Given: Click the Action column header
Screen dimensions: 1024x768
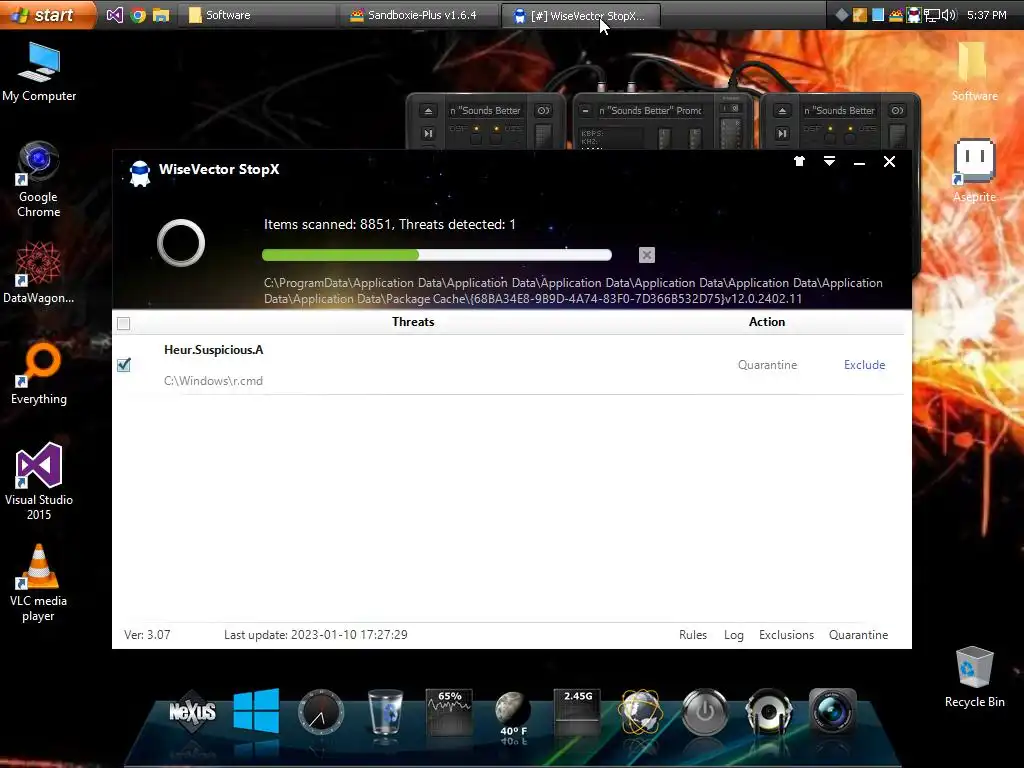Looking at the screenshot, I should click(767, 322).
